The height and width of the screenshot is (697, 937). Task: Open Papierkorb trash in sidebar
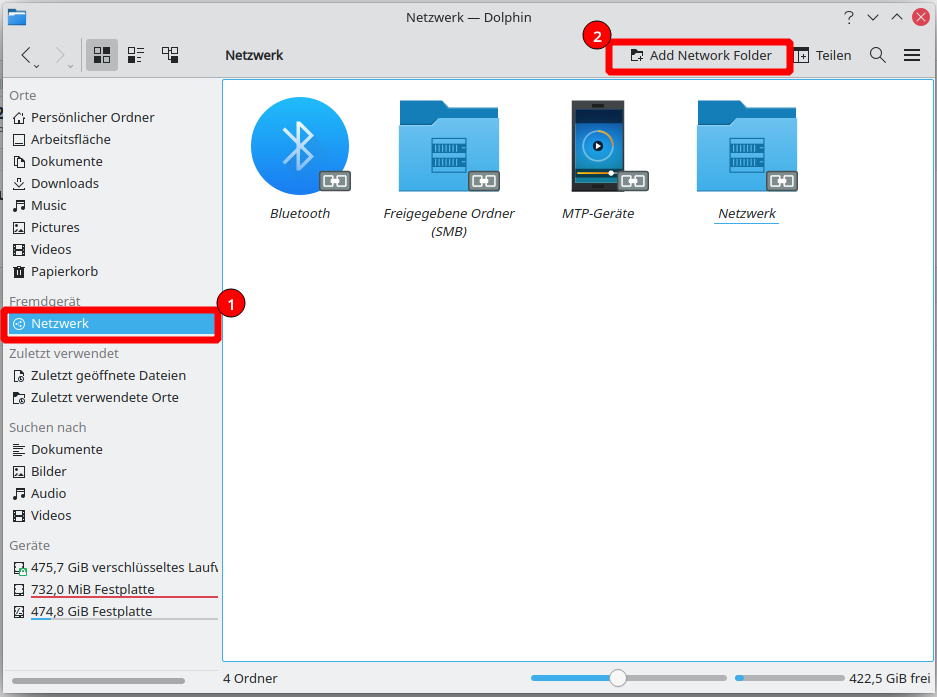(111, 272)
